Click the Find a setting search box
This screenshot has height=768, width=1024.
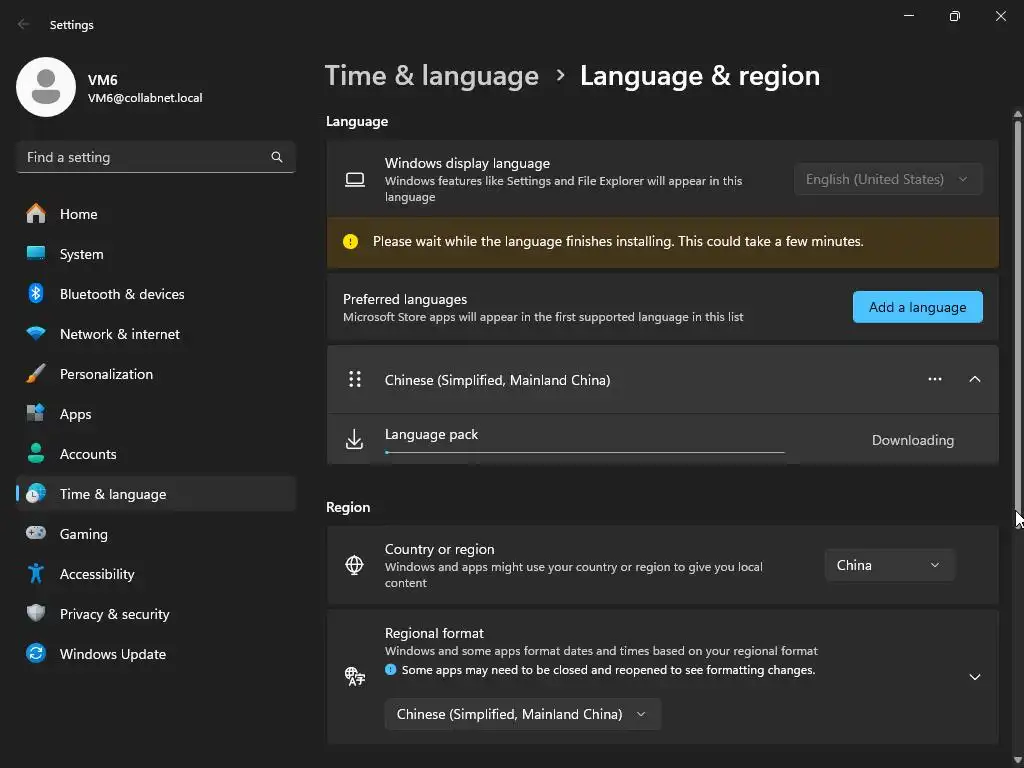[145, 157]
